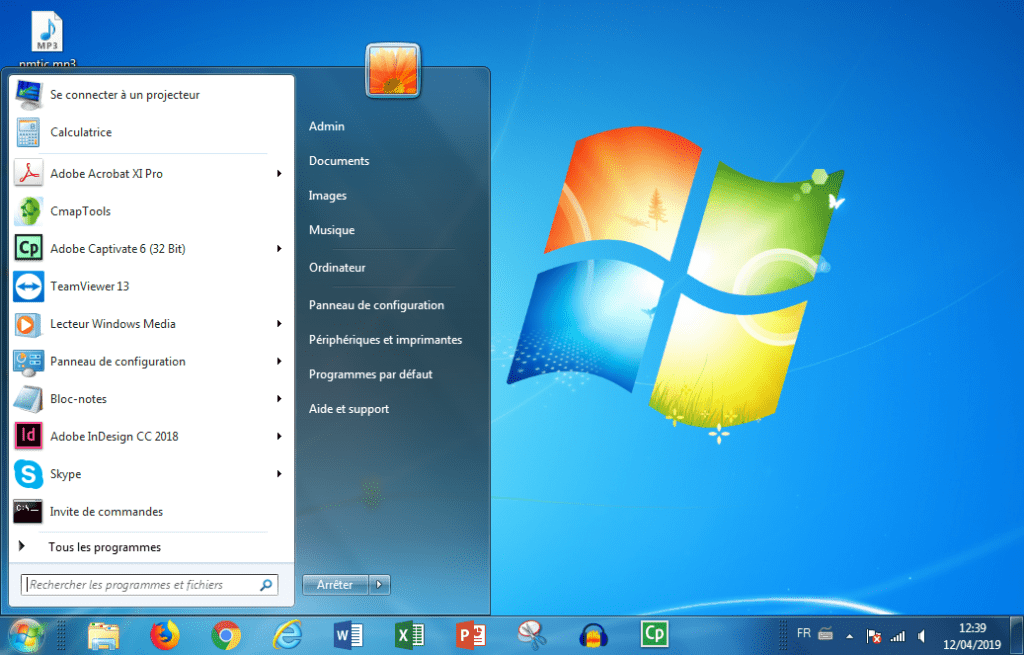Open Périphériques et imprimantes

[x=385, y=340]
